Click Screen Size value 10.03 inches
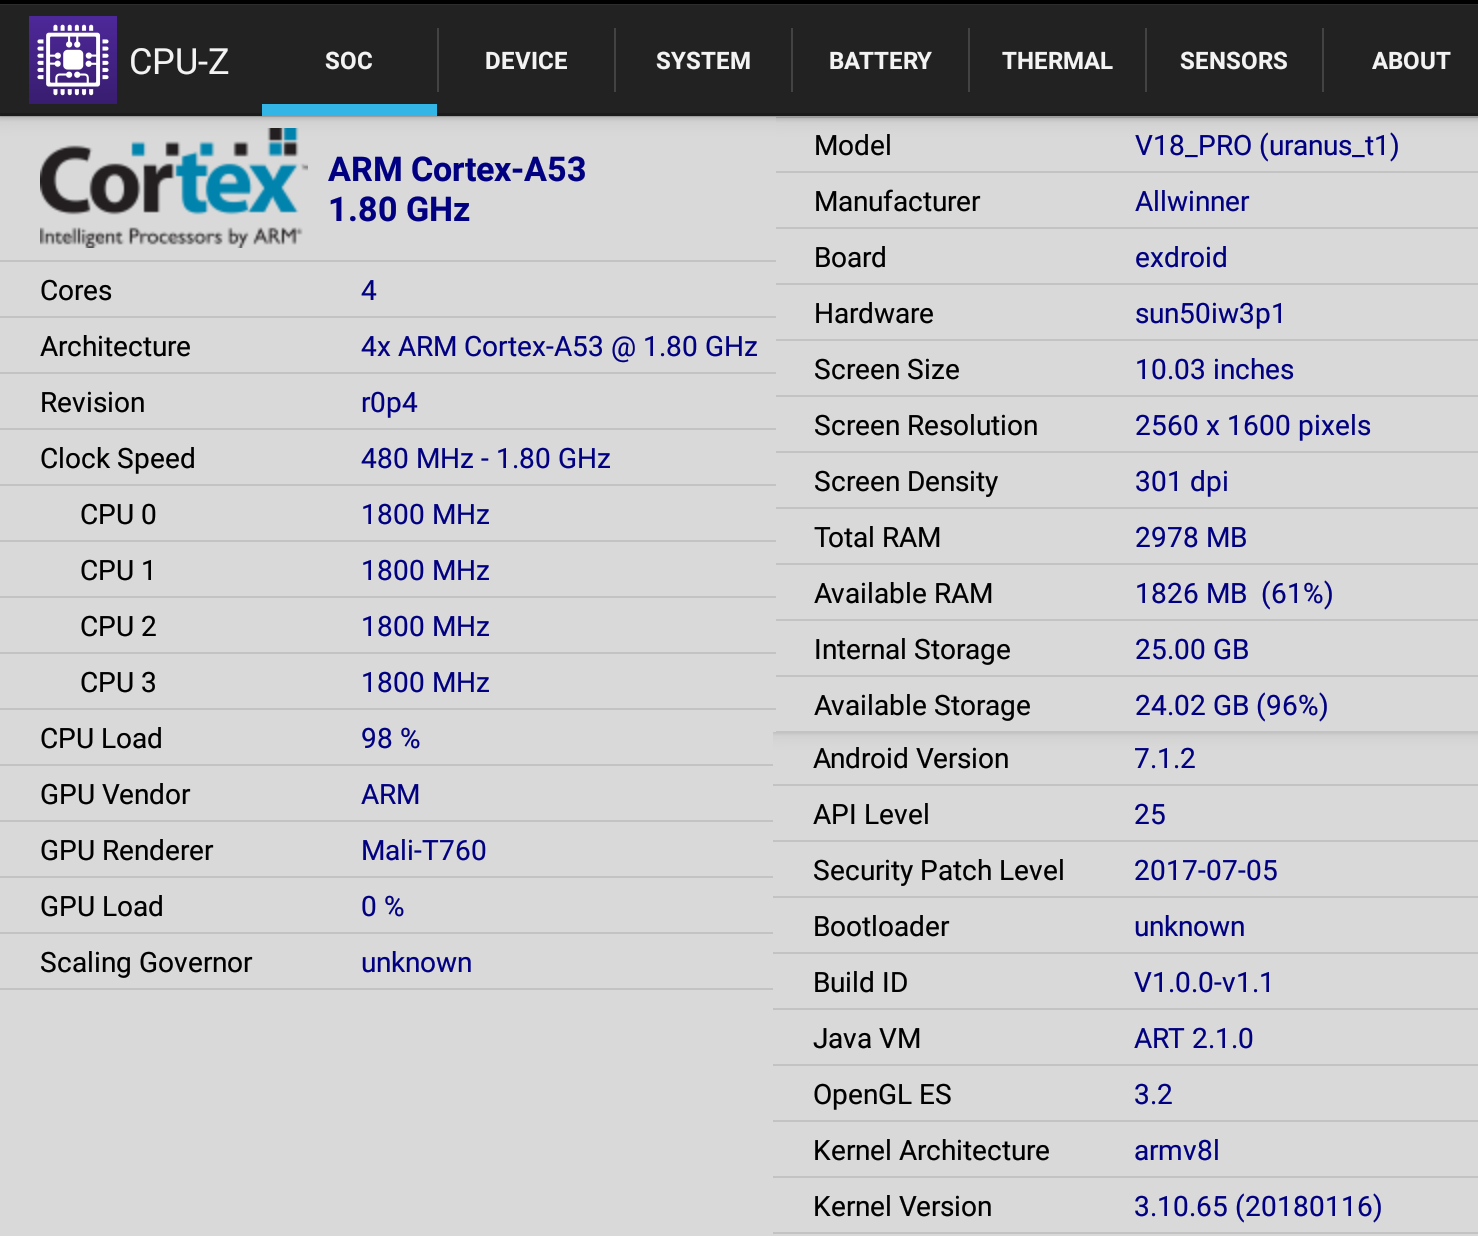Viewport: 1478px width, 1236px height. coord(1214,370)
